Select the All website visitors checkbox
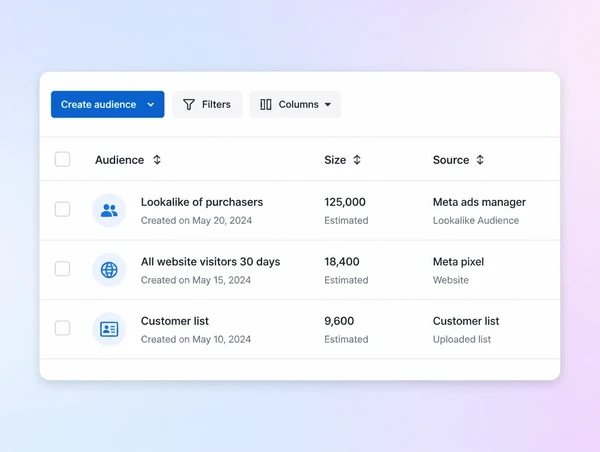The height and width of the screenshot is (452, 600). (62, 269)
